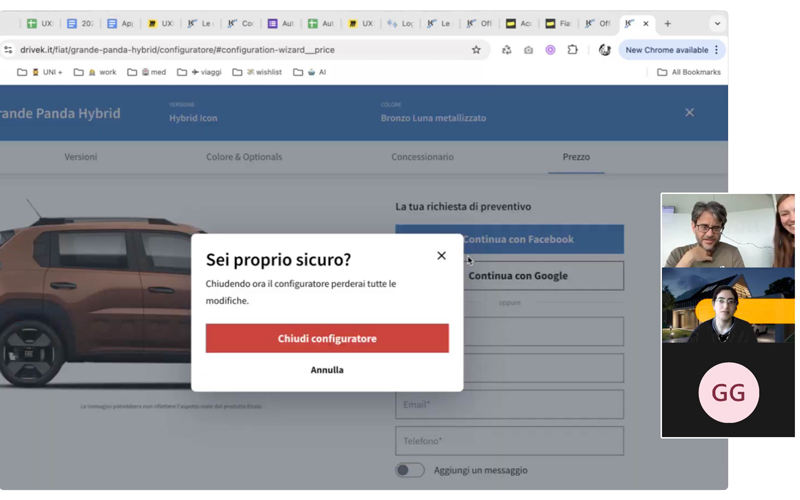The width and height of the screenshot is (800, 500).
Task: Switch to the "Co" browser tab
Action: click(x=240, y=23)
